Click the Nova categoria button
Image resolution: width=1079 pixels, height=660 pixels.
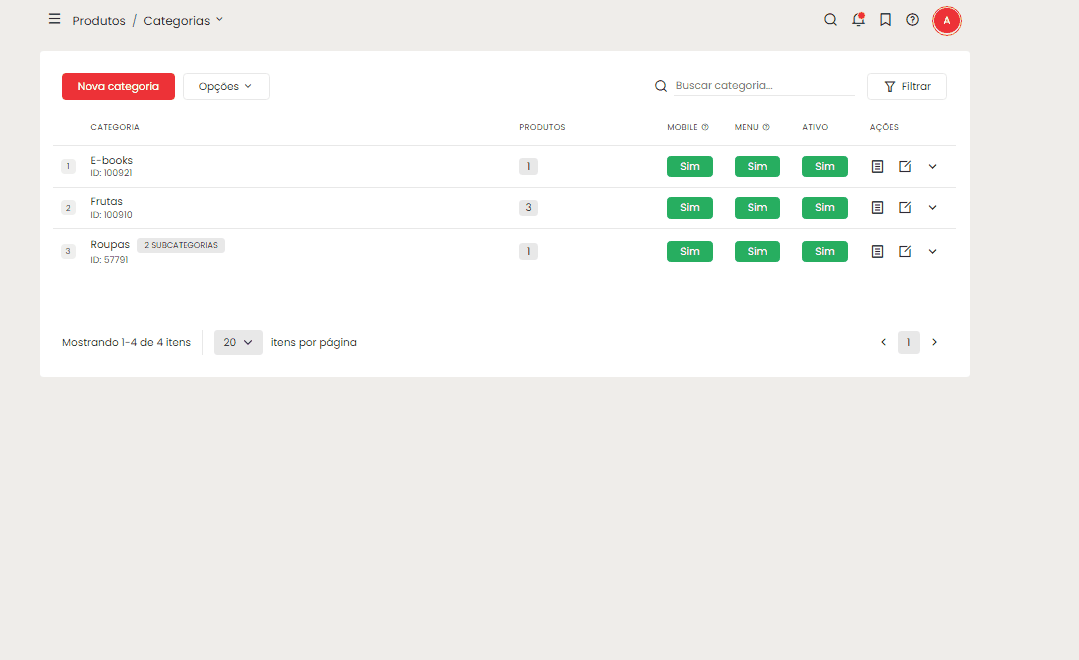pos(118,86)
